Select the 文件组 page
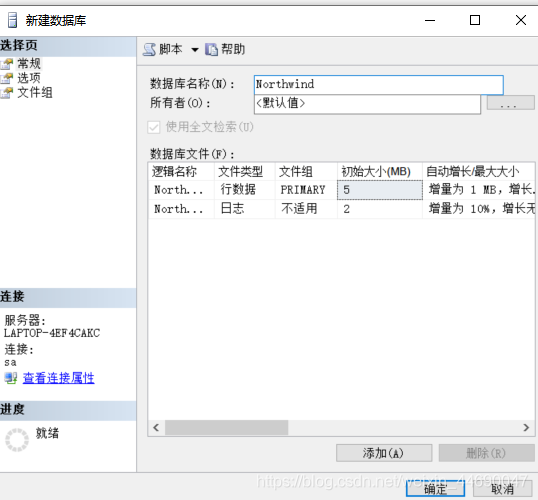Viewport: 538px width, 500px height. point(35,92)
